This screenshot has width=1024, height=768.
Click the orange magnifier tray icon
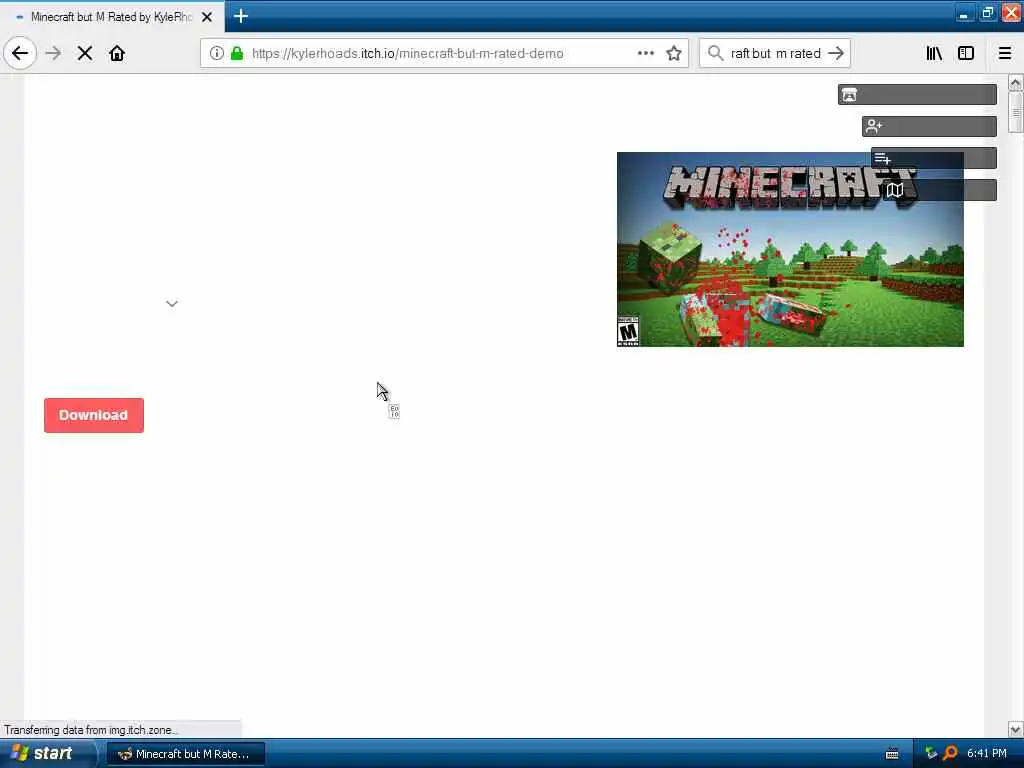(x=950, y=754)
